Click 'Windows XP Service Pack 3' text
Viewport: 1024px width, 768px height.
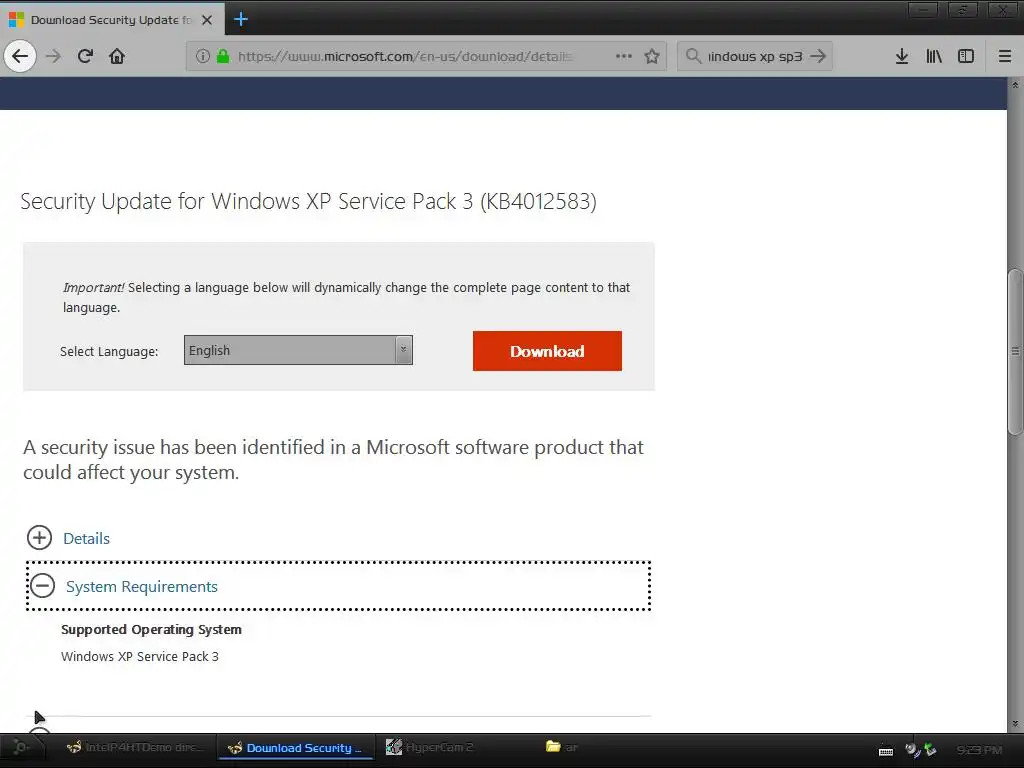(140, 656)
